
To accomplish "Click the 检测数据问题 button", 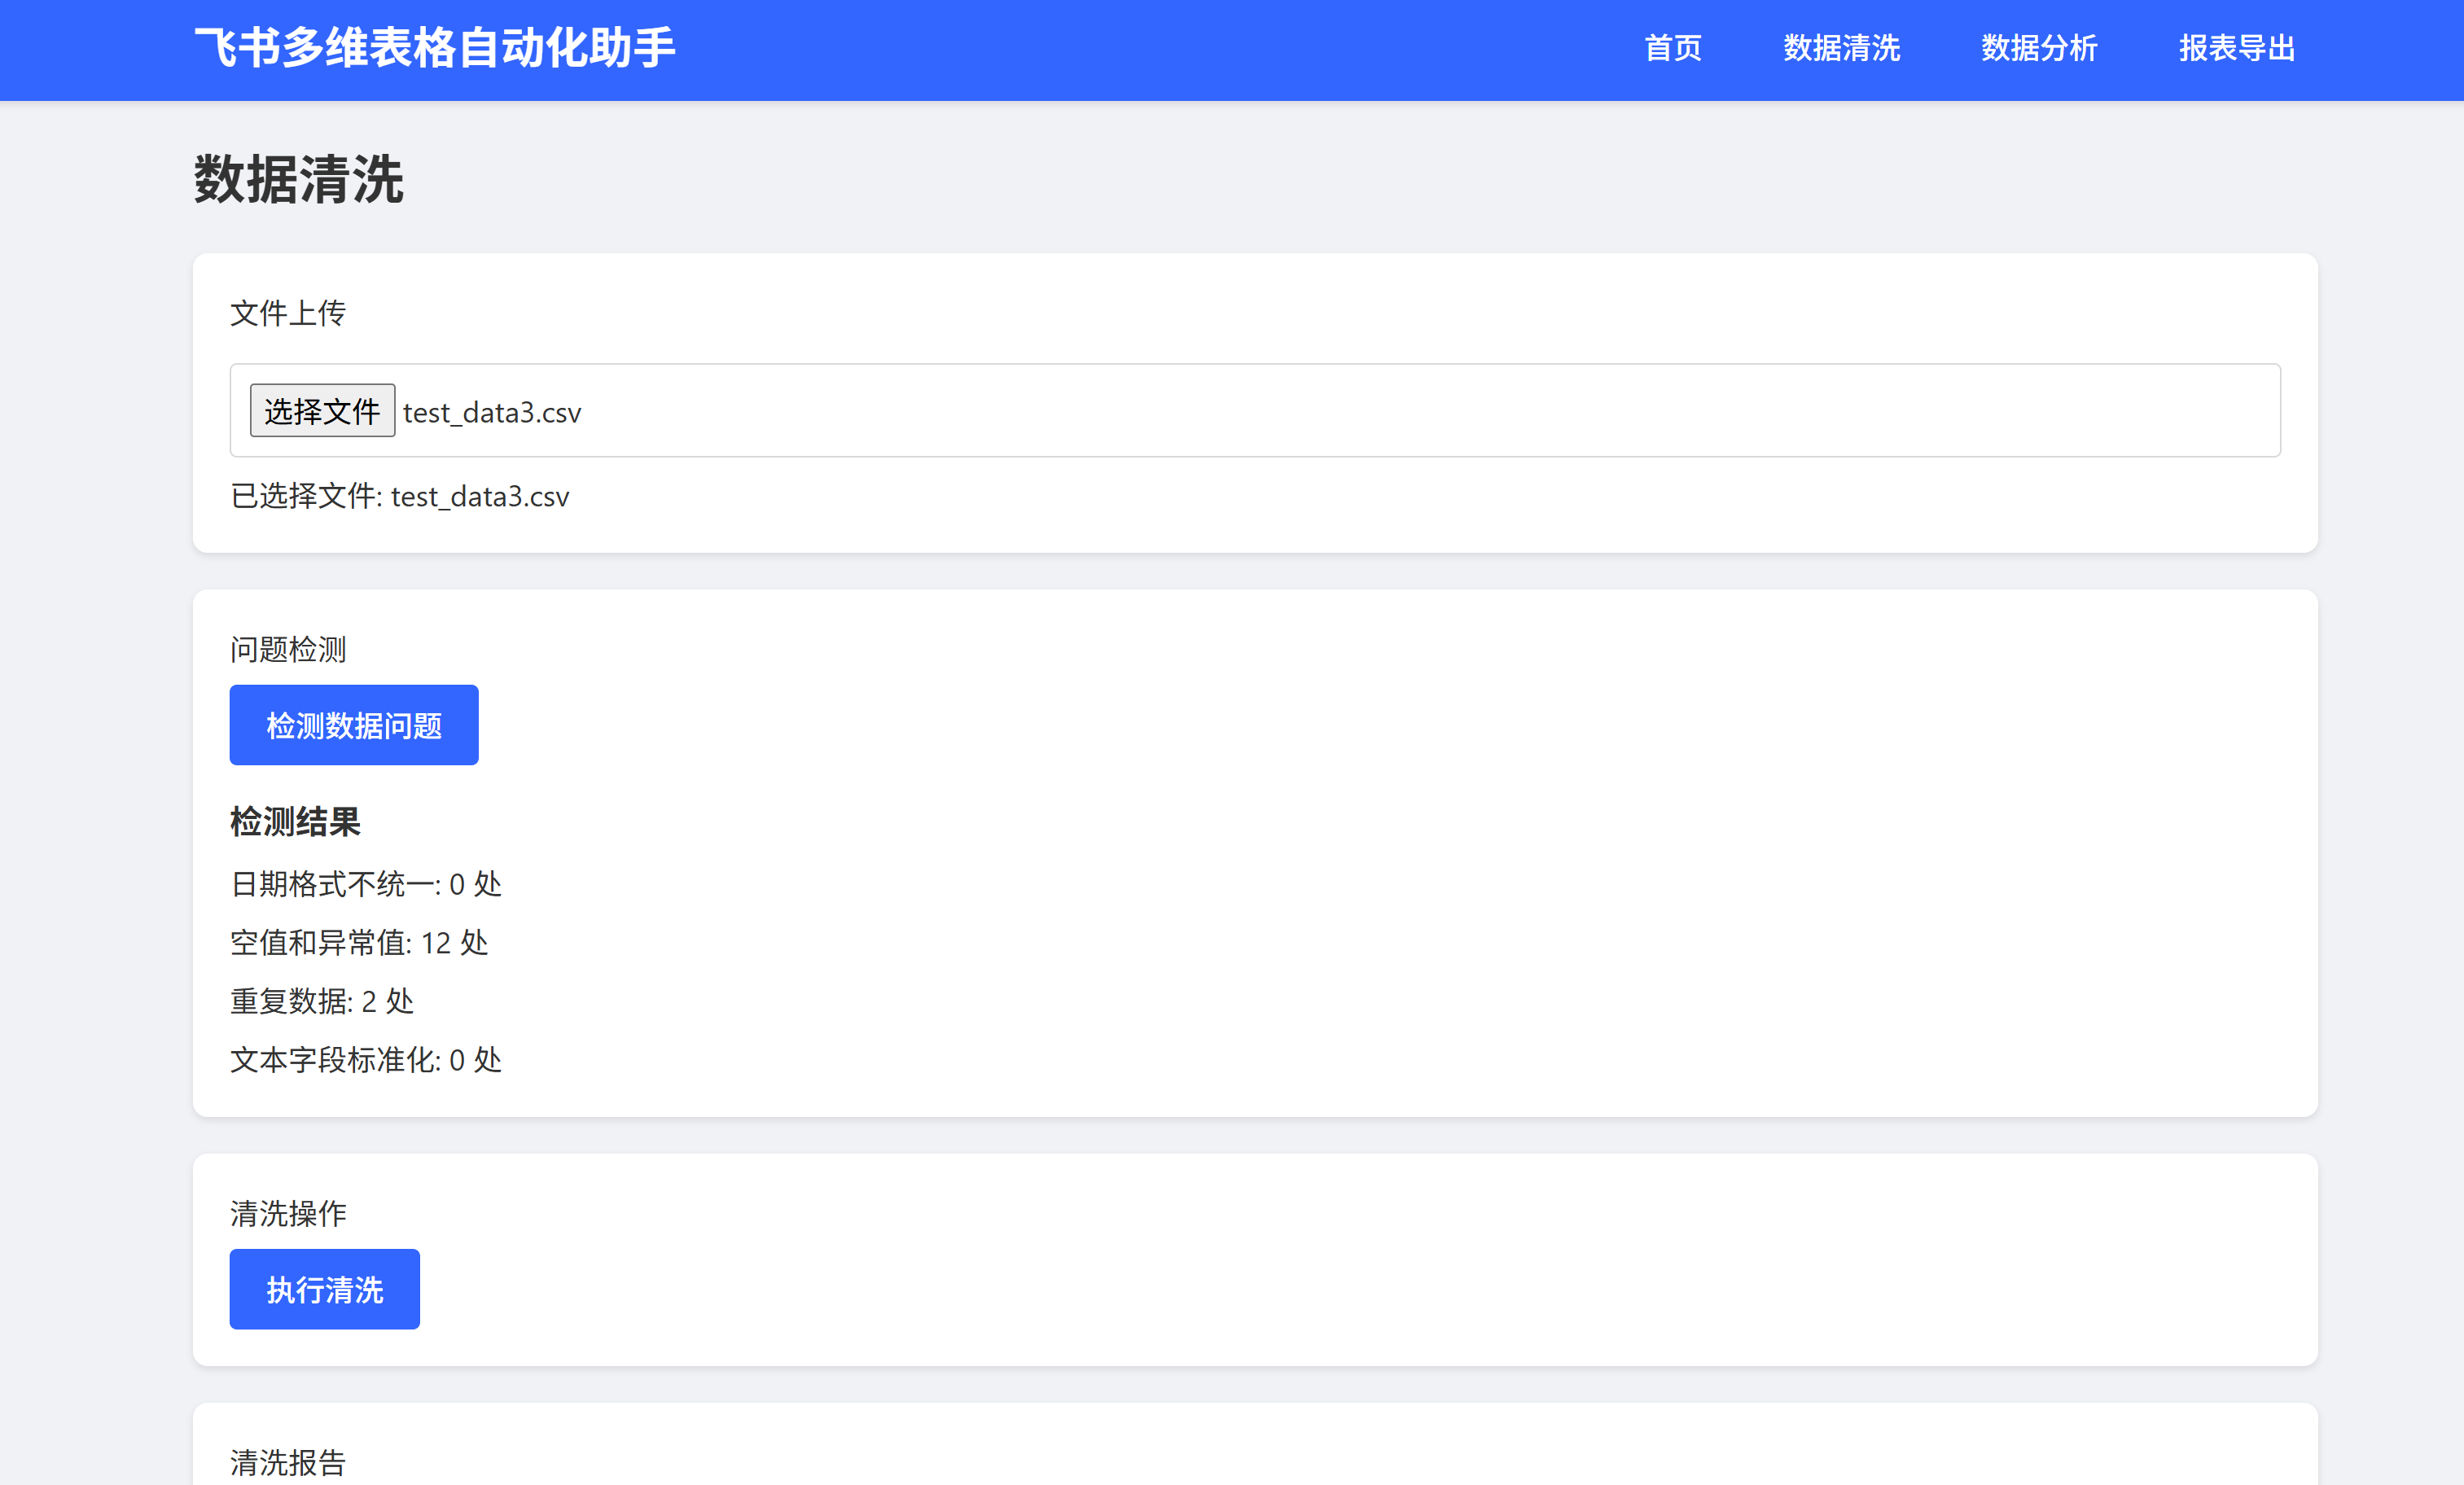I will pyautogui.click(x=353, y=725).
